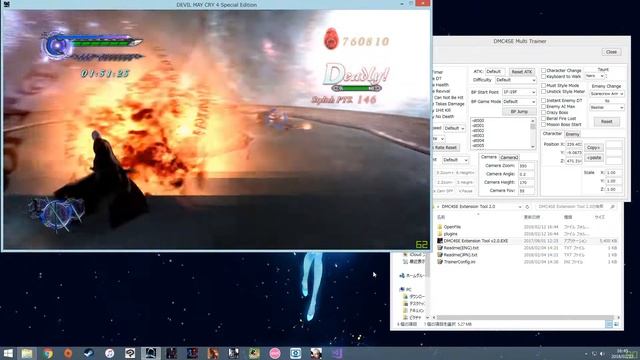Click the Position X input field
The image size is (640, 360).
tap(574, 144)
